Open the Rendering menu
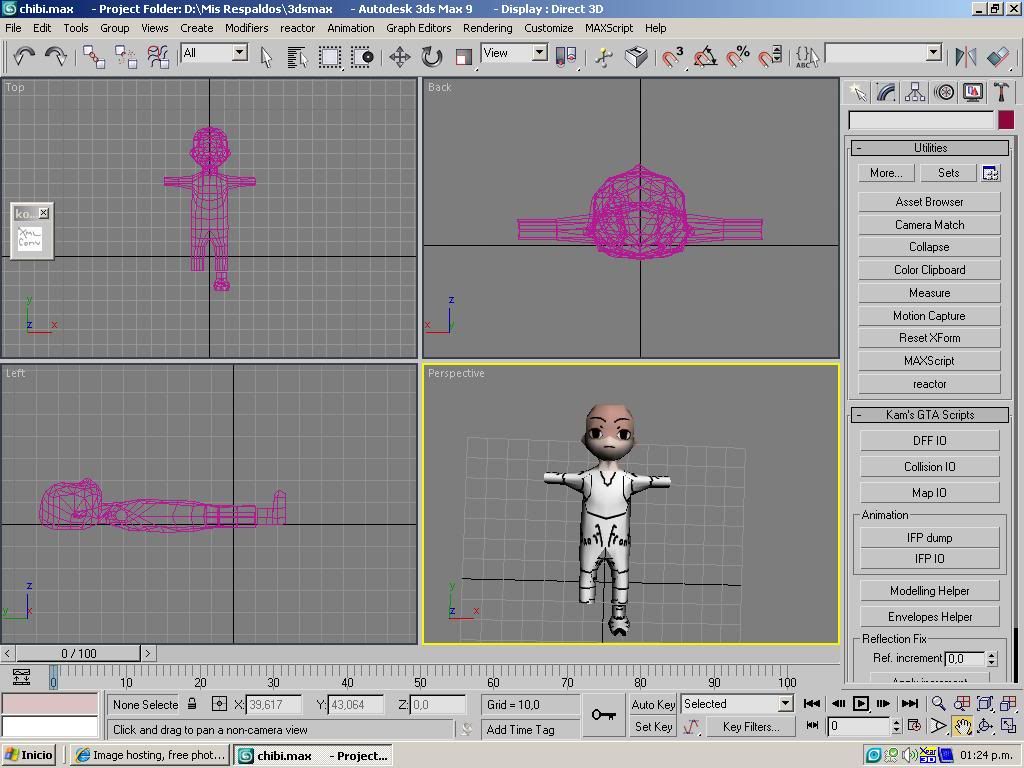 [487, 28]
